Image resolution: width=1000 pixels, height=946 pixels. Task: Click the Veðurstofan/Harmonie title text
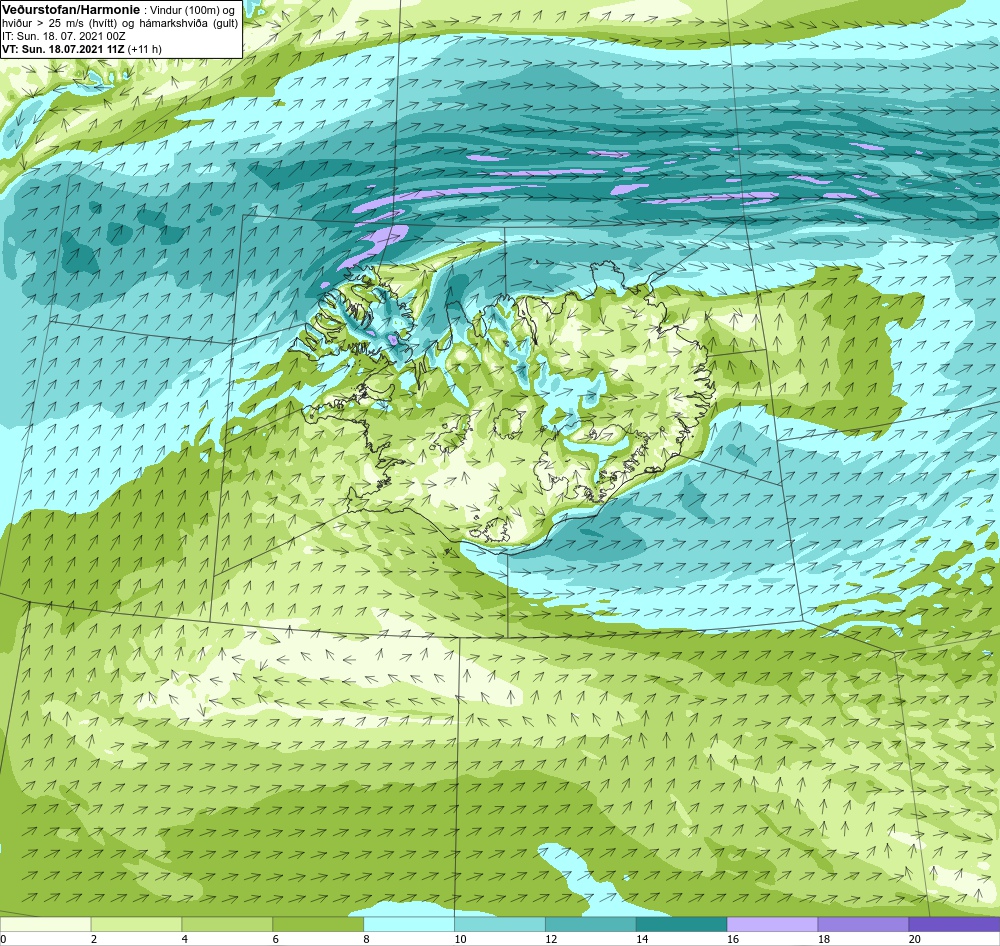[x=70, y=10]
